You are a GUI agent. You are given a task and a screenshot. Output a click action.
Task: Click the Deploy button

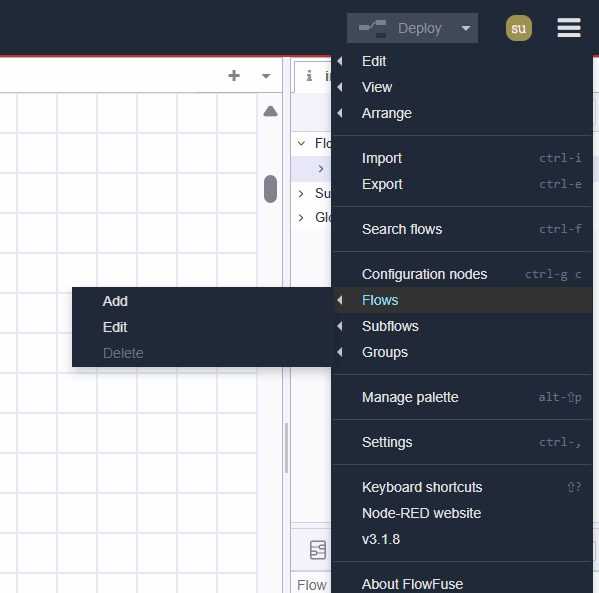click(400, 28)
